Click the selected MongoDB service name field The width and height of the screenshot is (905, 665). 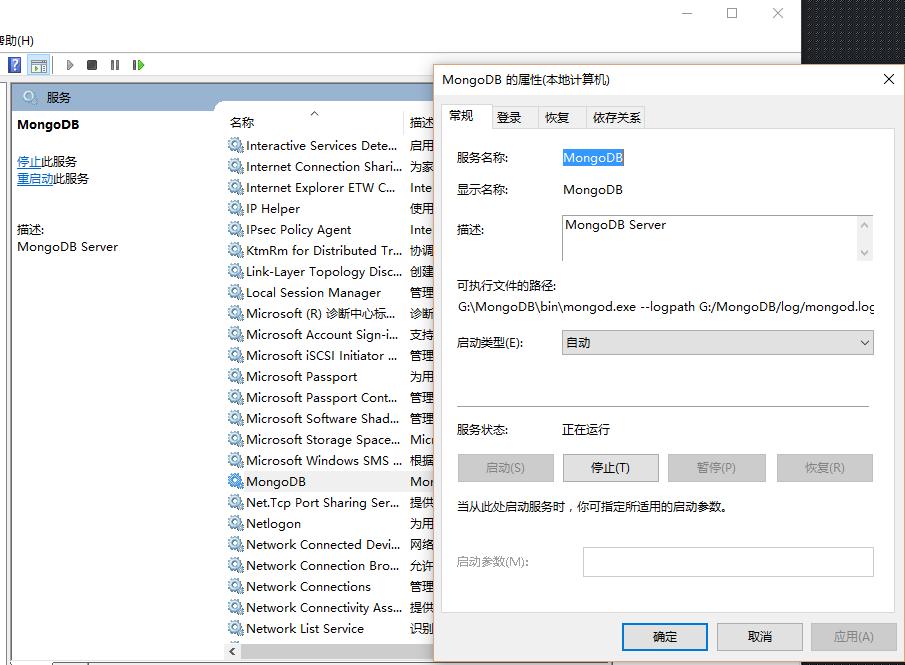point(593,158)
